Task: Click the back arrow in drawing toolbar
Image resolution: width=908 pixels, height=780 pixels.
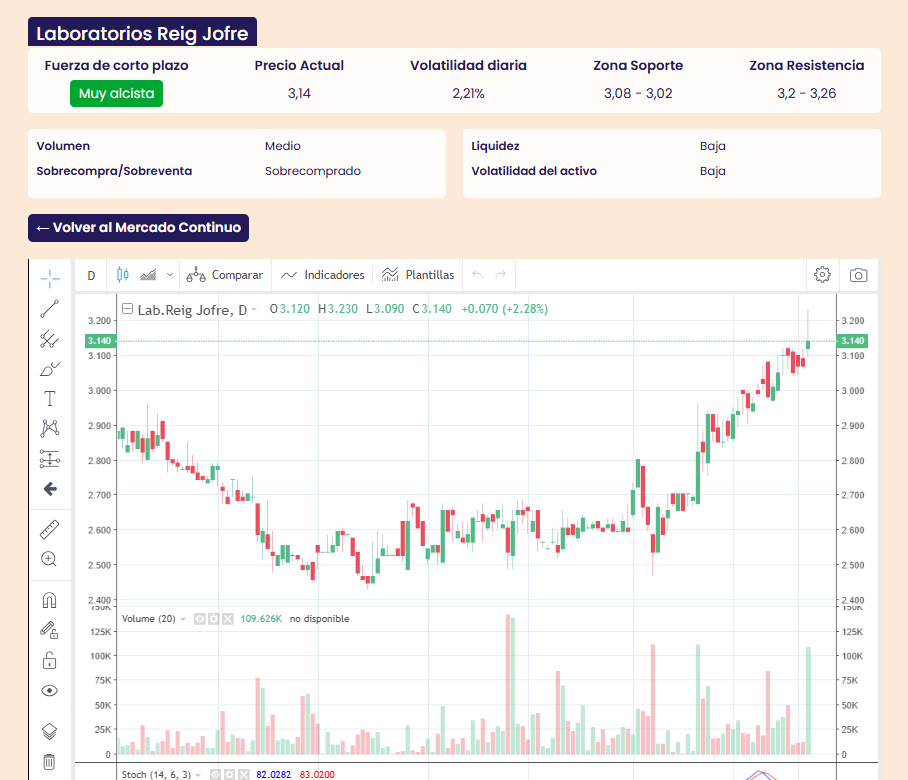Action: coord(50,489)
